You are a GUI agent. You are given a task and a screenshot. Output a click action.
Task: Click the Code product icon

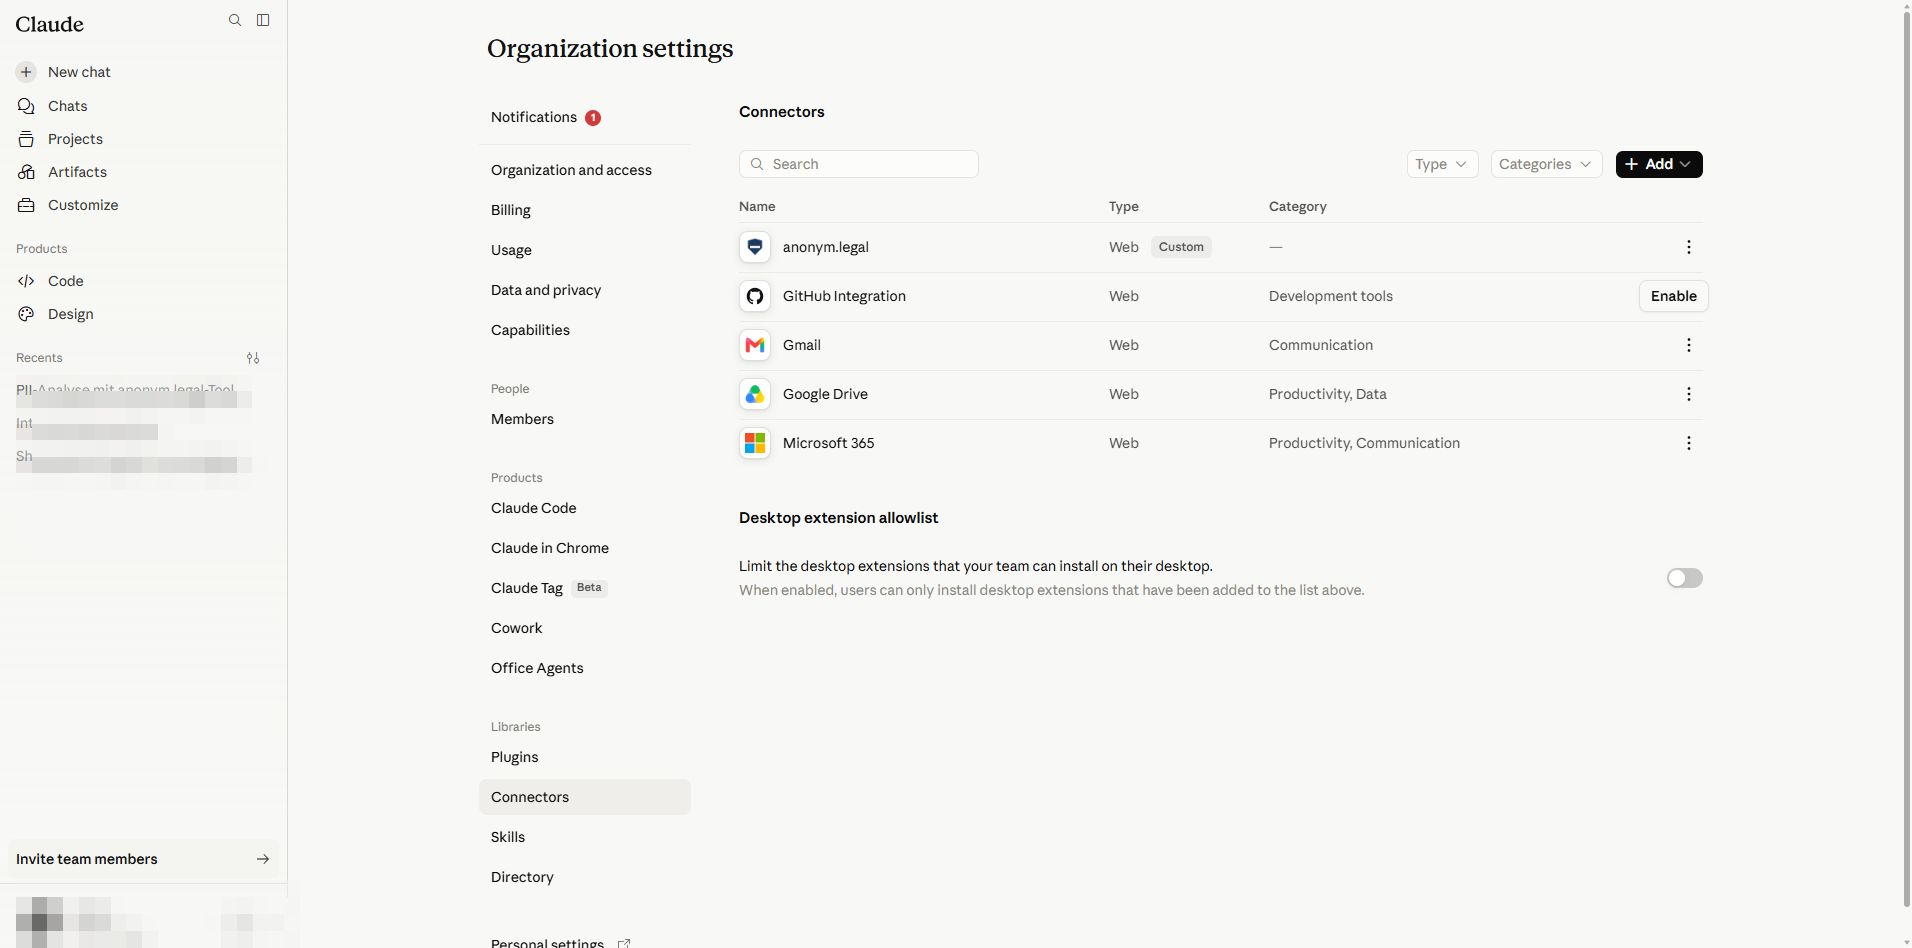tap(26, 281)
